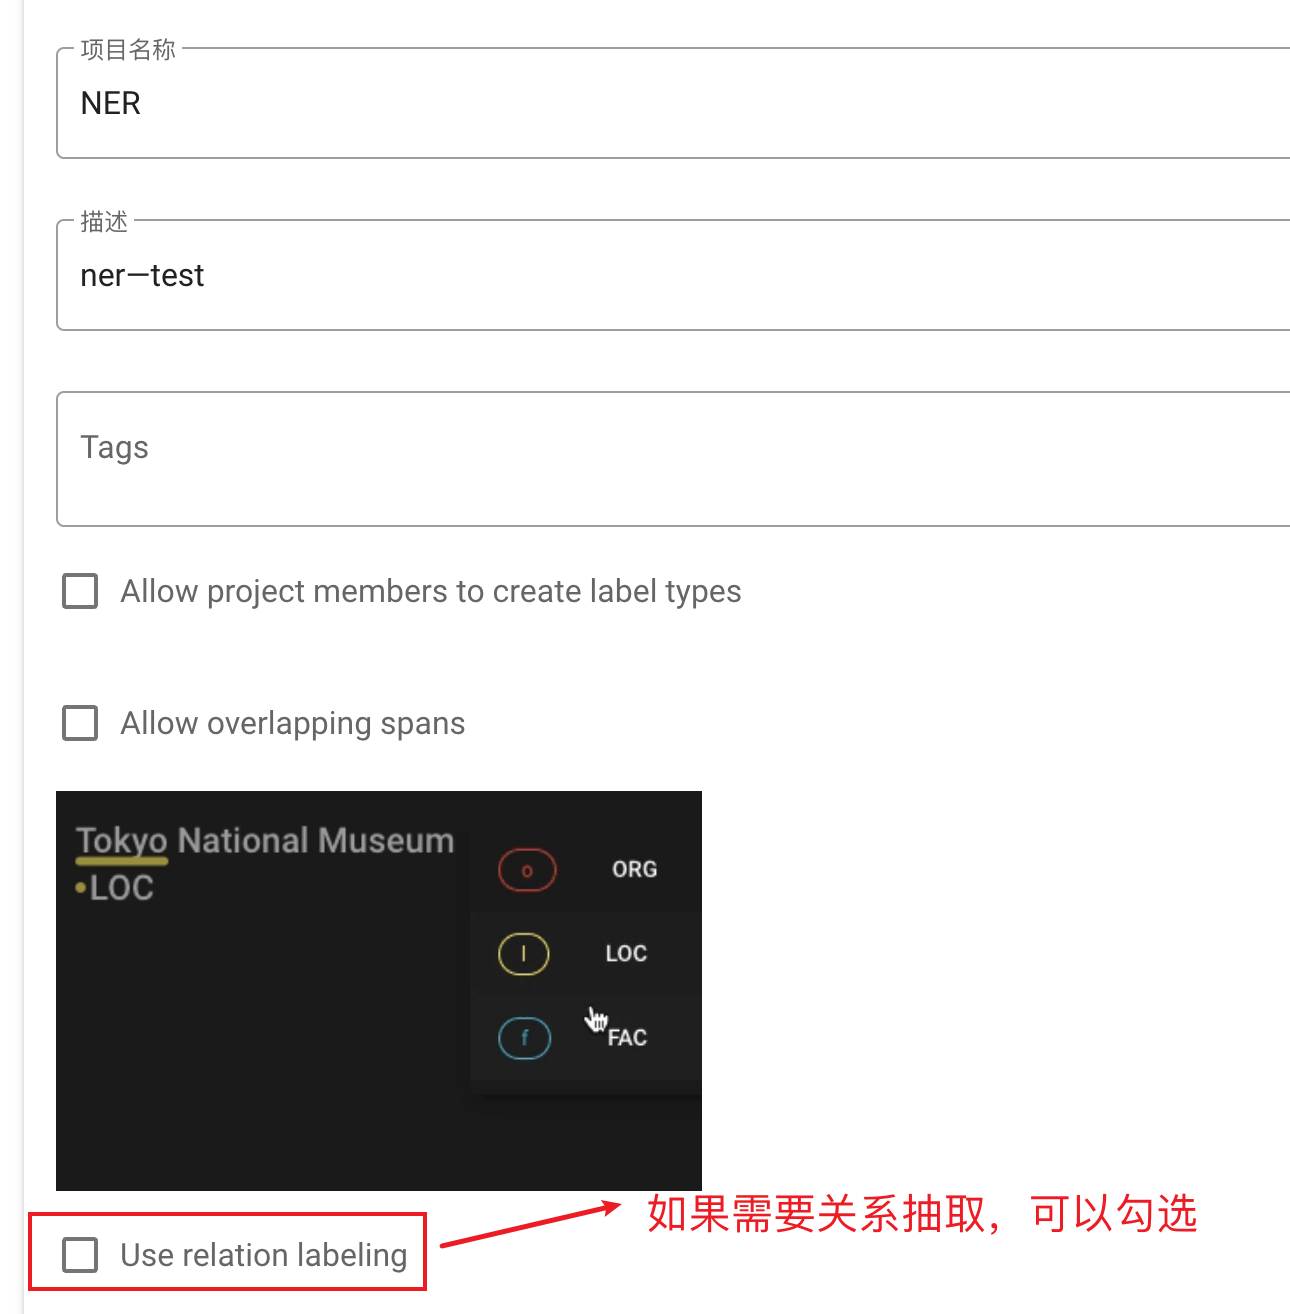
Task: Enable "Allow project members to create label types" checkbox
Action: [x=80, y=591]
